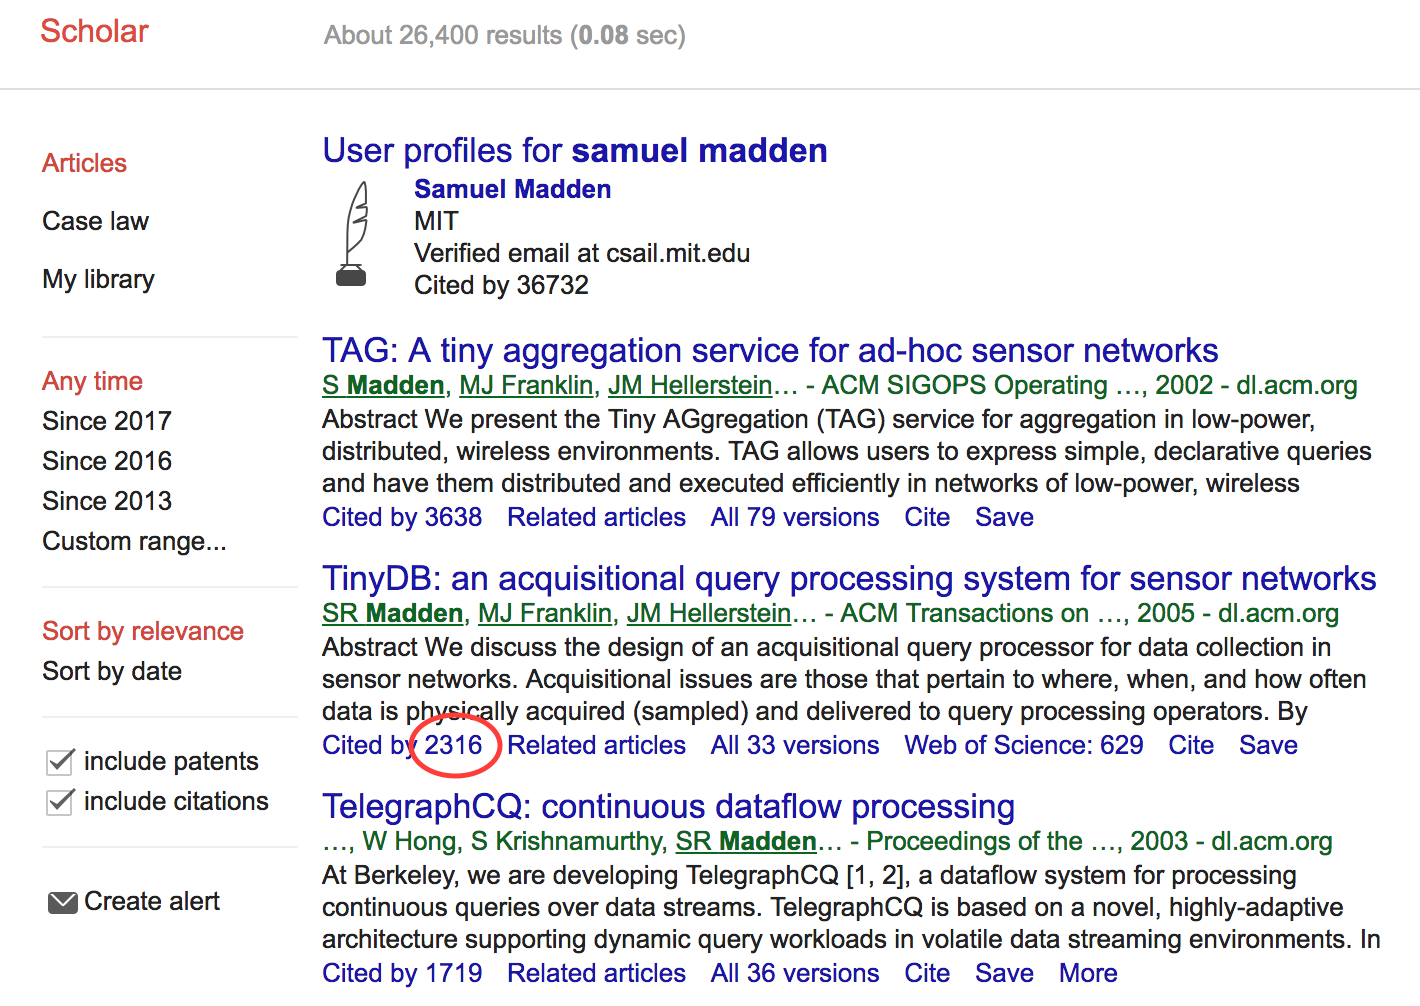1420x1006 pixels.
Task: Toggle the include citations checkbox
Action: click(61, 802)
